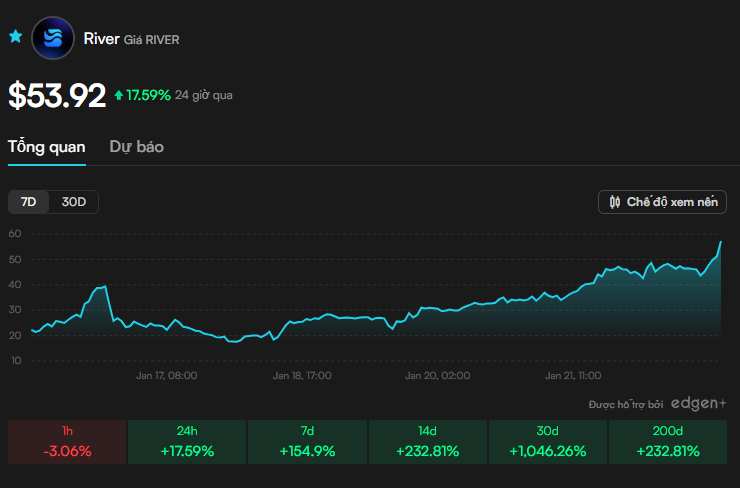The width and height of the screenshot is (740, 490).
Task: Click the Jan 17, 08:00 axis label
Action: (167, 376)
